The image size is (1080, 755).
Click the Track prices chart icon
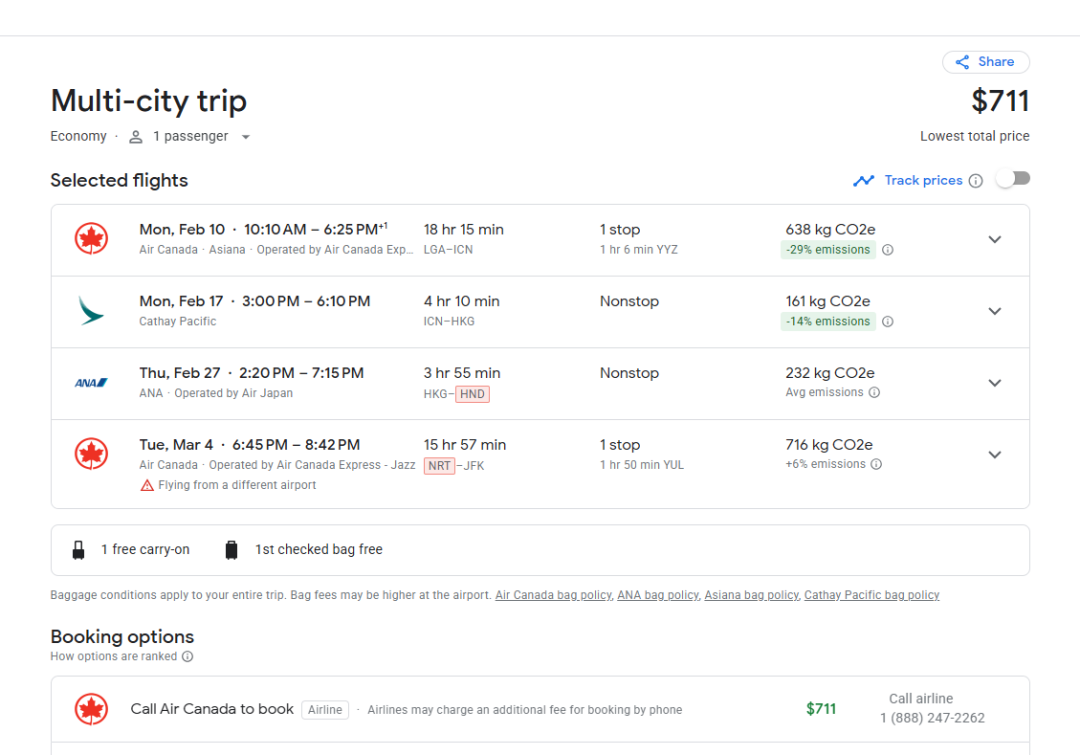tap(864, 180)
